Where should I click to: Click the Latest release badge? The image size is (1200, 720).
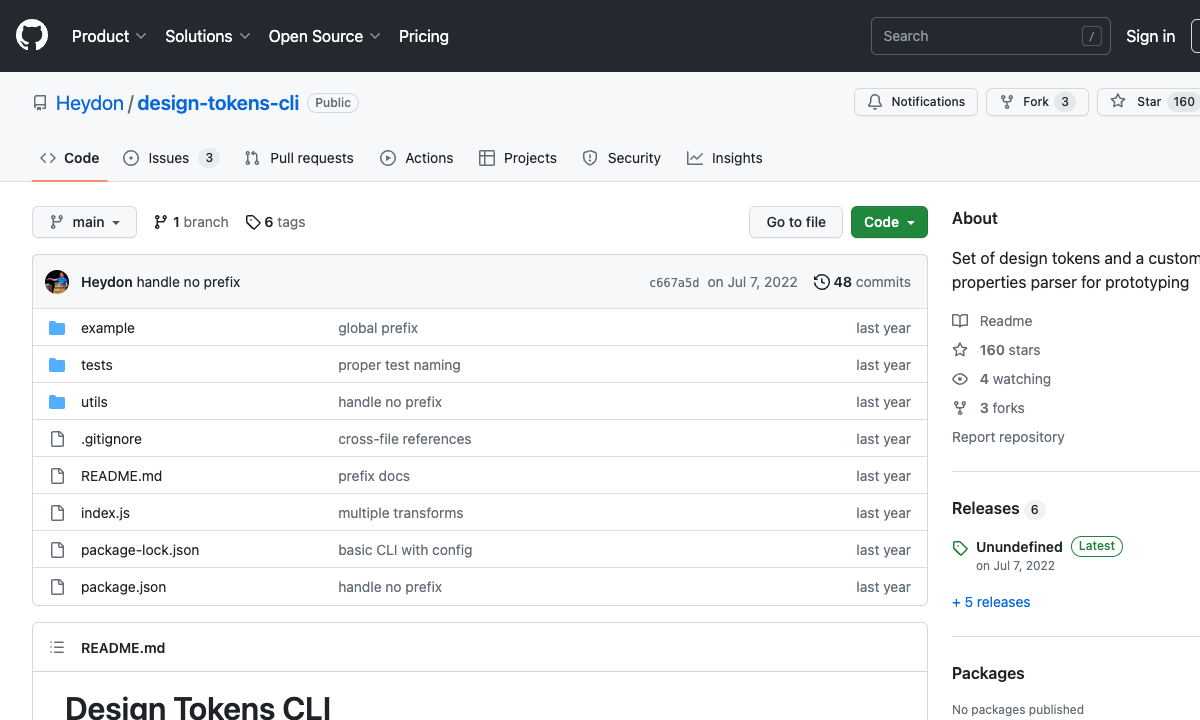point(1096,546)
